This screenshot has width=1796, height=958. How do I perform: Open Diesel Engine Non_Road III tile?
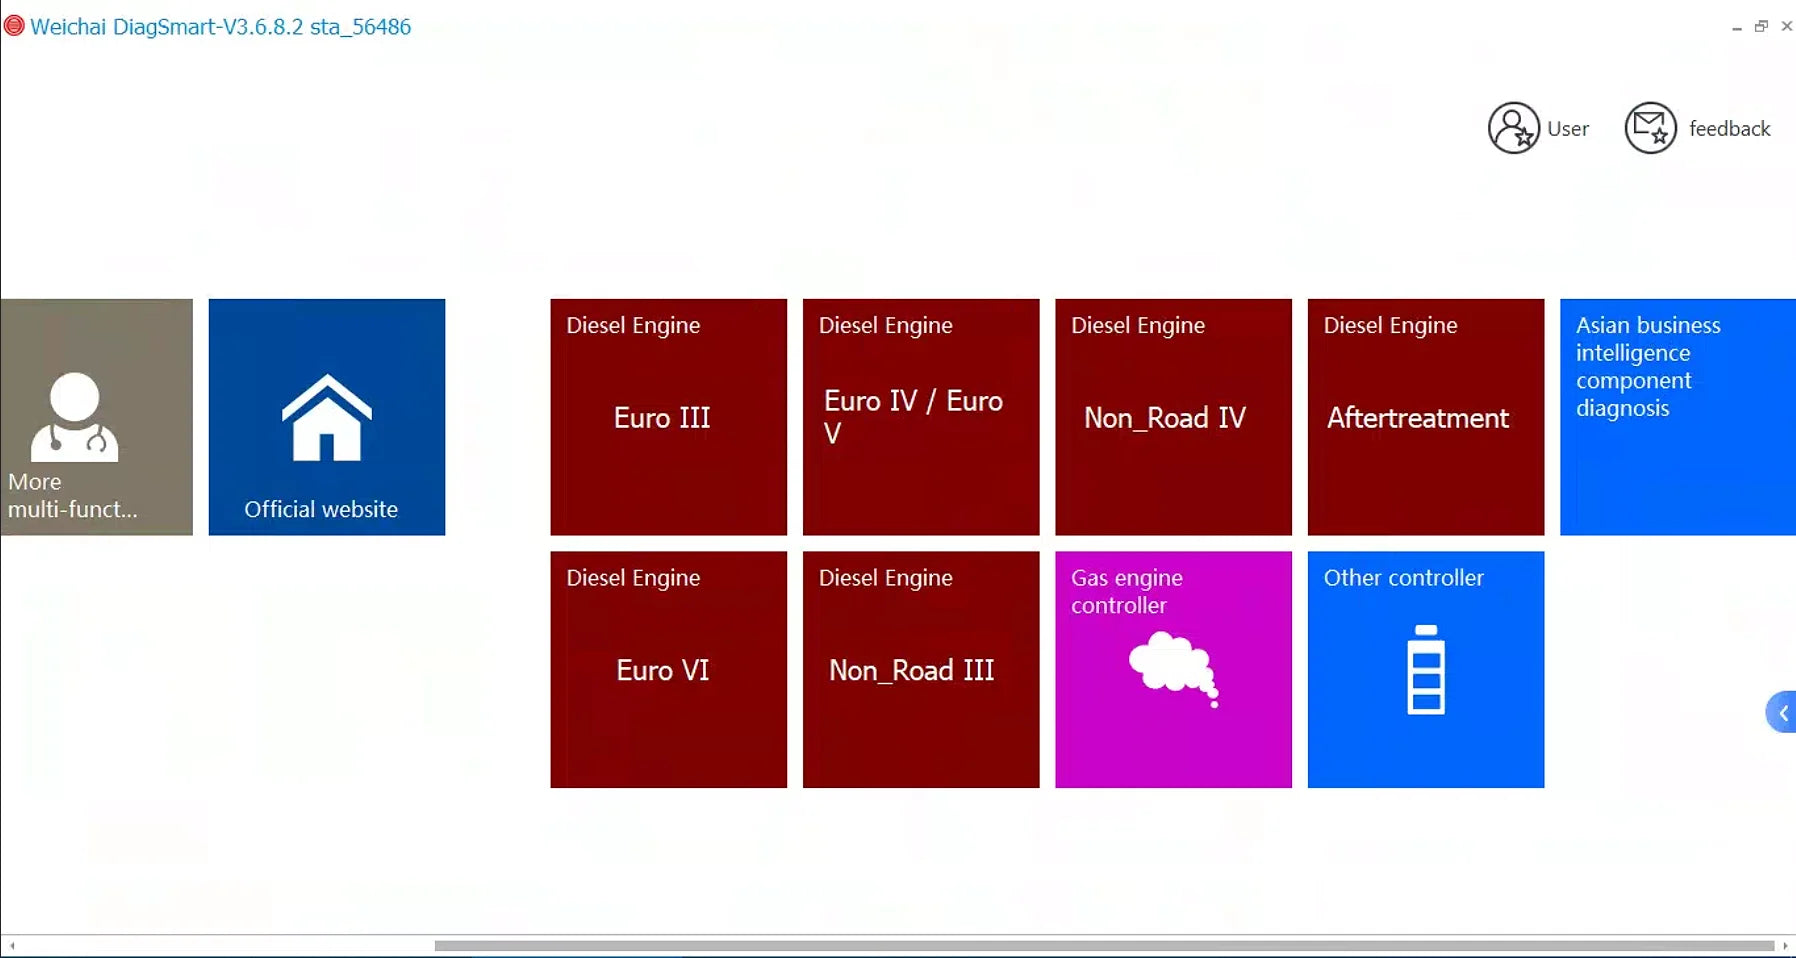(921, 669)
